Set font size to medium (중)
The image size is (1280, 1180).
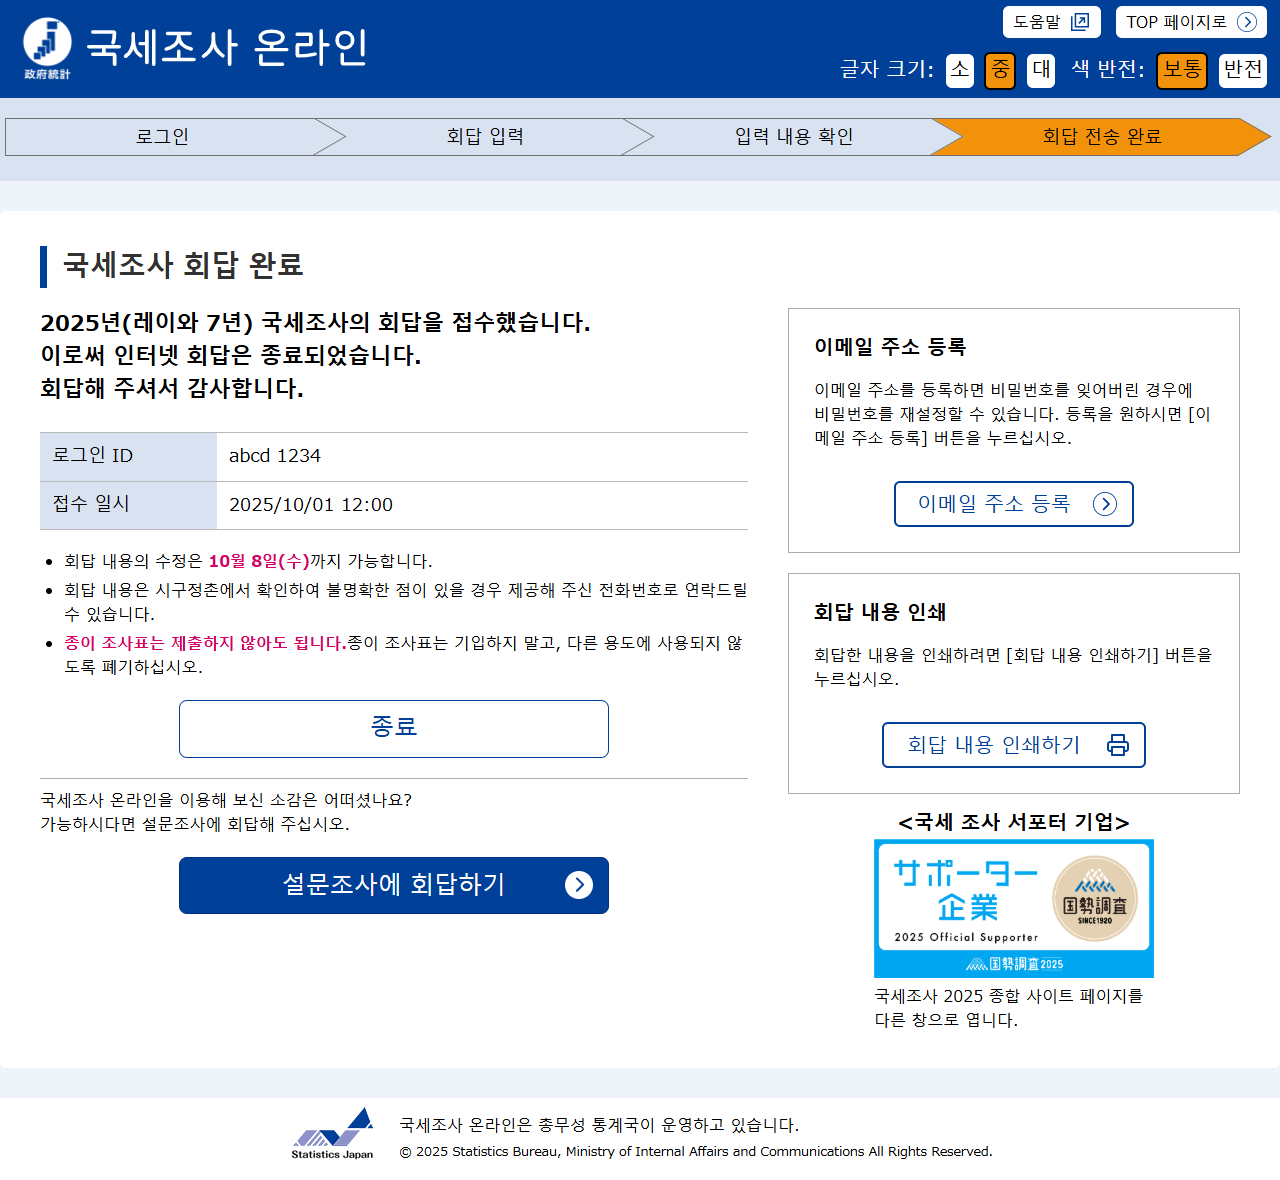1000,70
